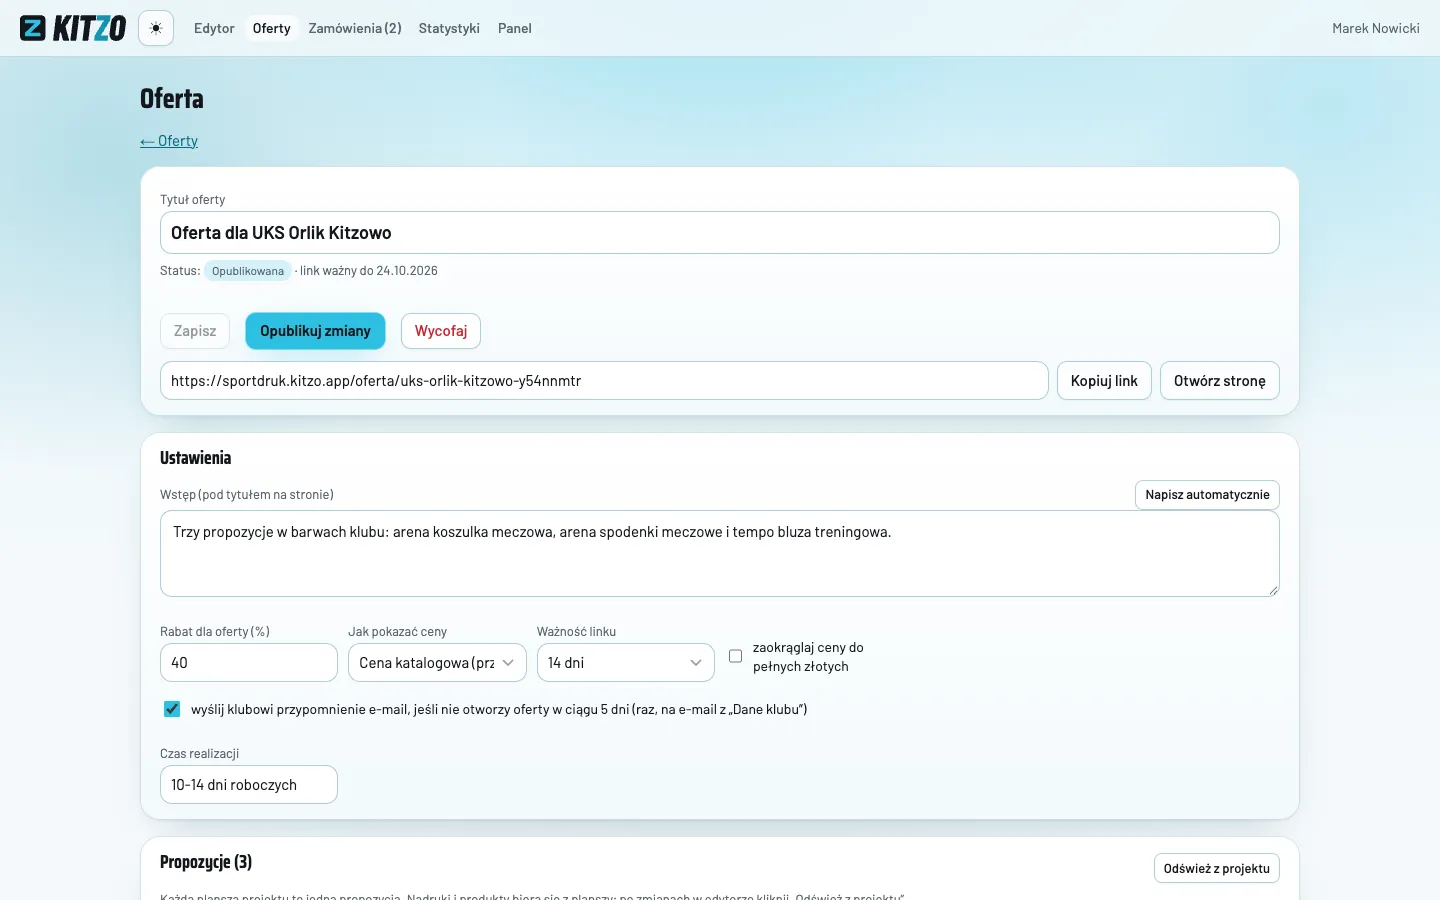1440x900 pixels.
Task: Select the offer URL field
Action: pyautogui.click(x=604, y=381)
